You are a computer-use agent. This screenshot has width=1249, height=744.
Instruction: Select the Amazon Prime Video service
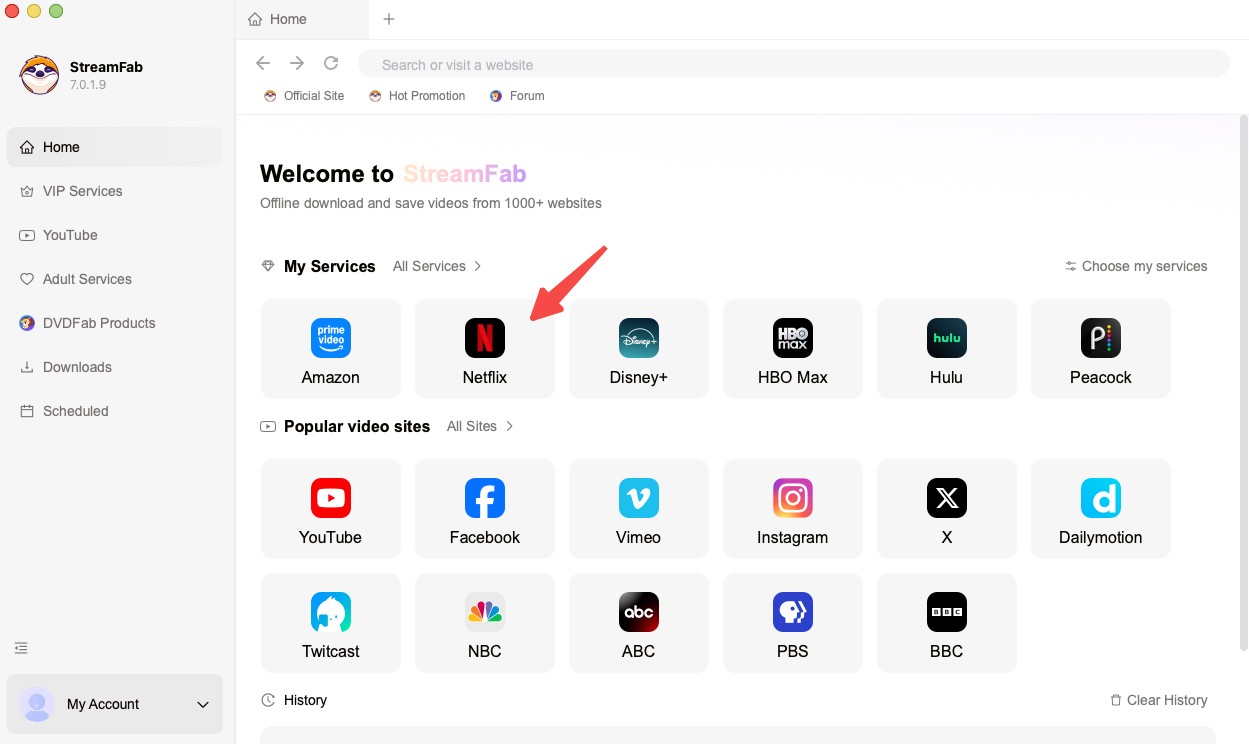[x=330, y=348]
